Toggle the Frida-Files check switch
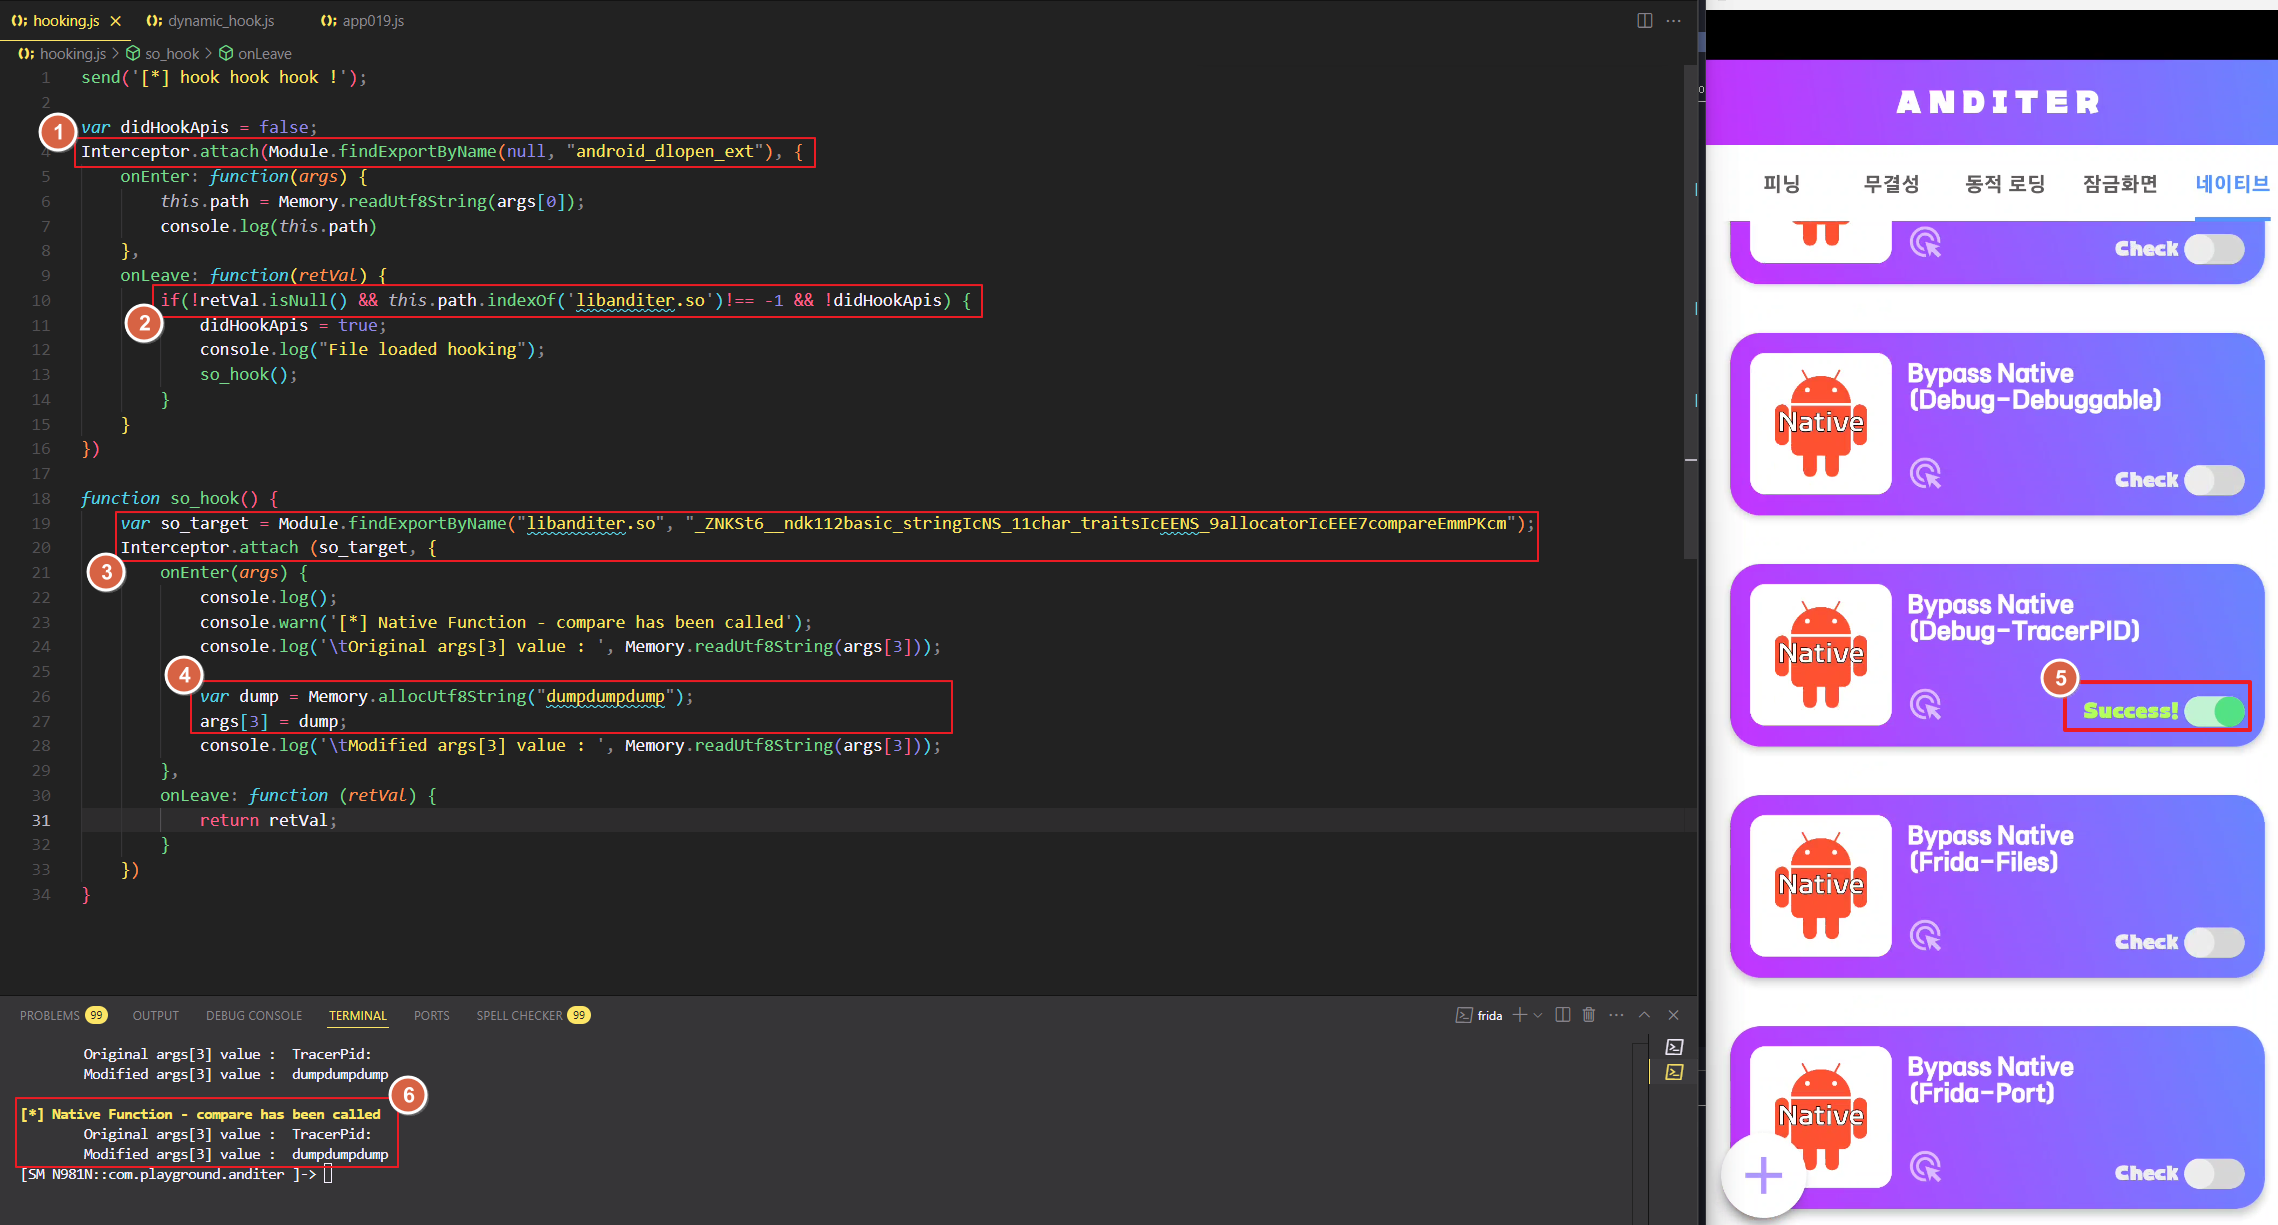Viewport: 2278px width, 1225px height. click(x=2215, y=942)
